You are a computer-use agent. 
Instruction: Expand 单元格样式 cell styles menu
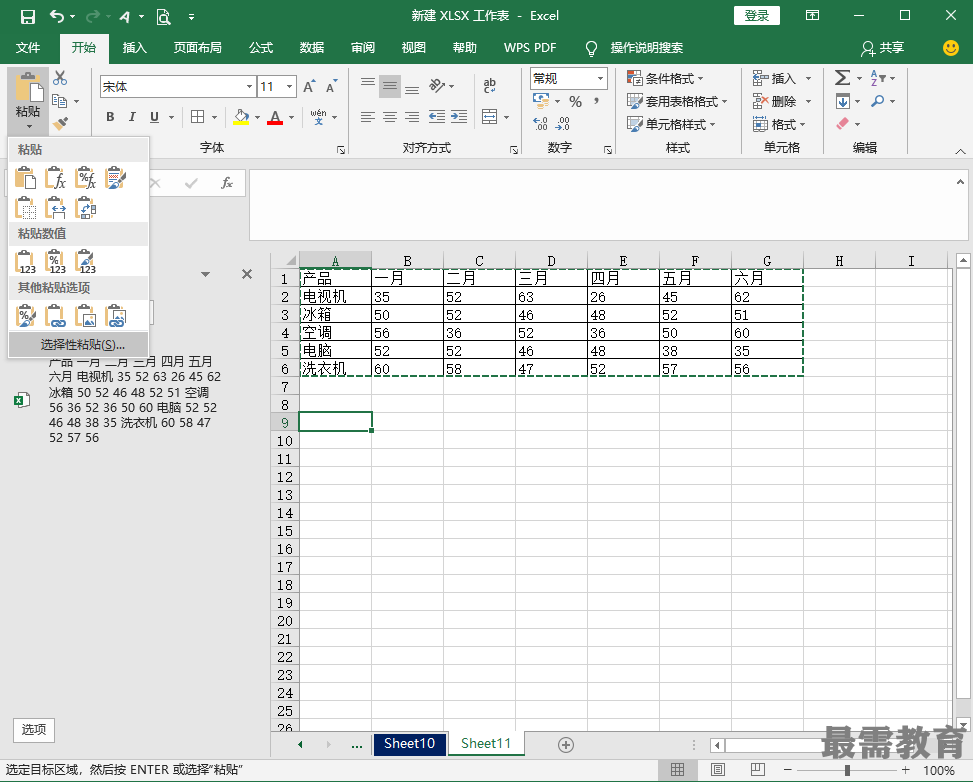(671, 124)
